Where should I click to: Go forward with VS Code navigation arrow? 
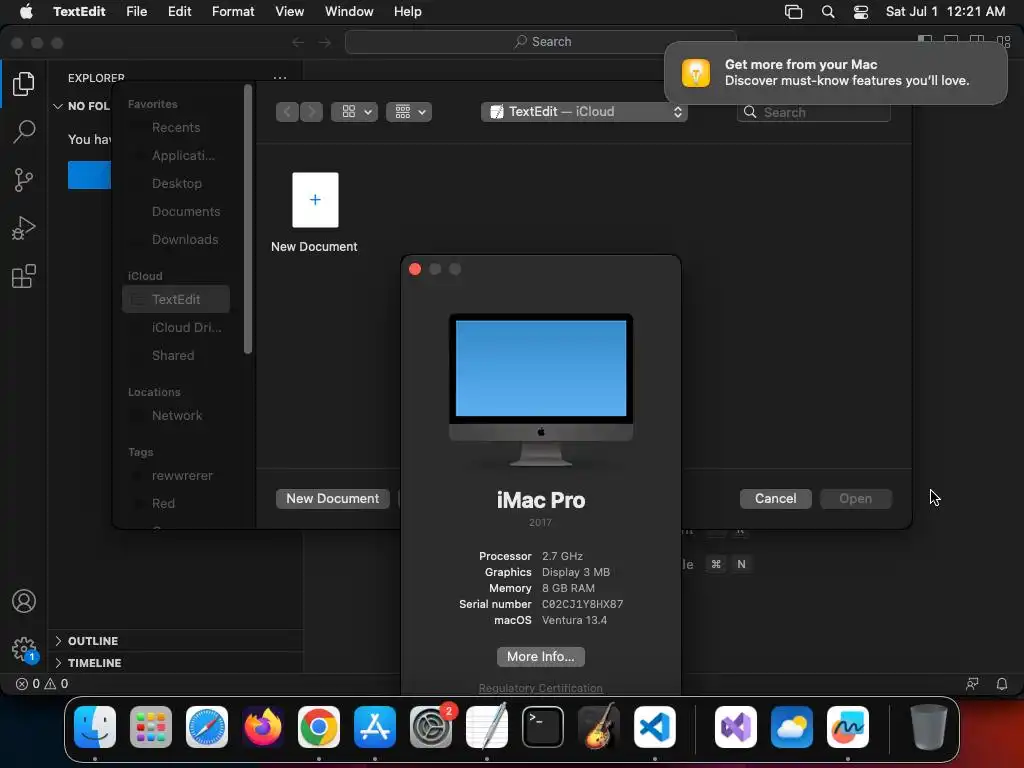pos(325,42)
